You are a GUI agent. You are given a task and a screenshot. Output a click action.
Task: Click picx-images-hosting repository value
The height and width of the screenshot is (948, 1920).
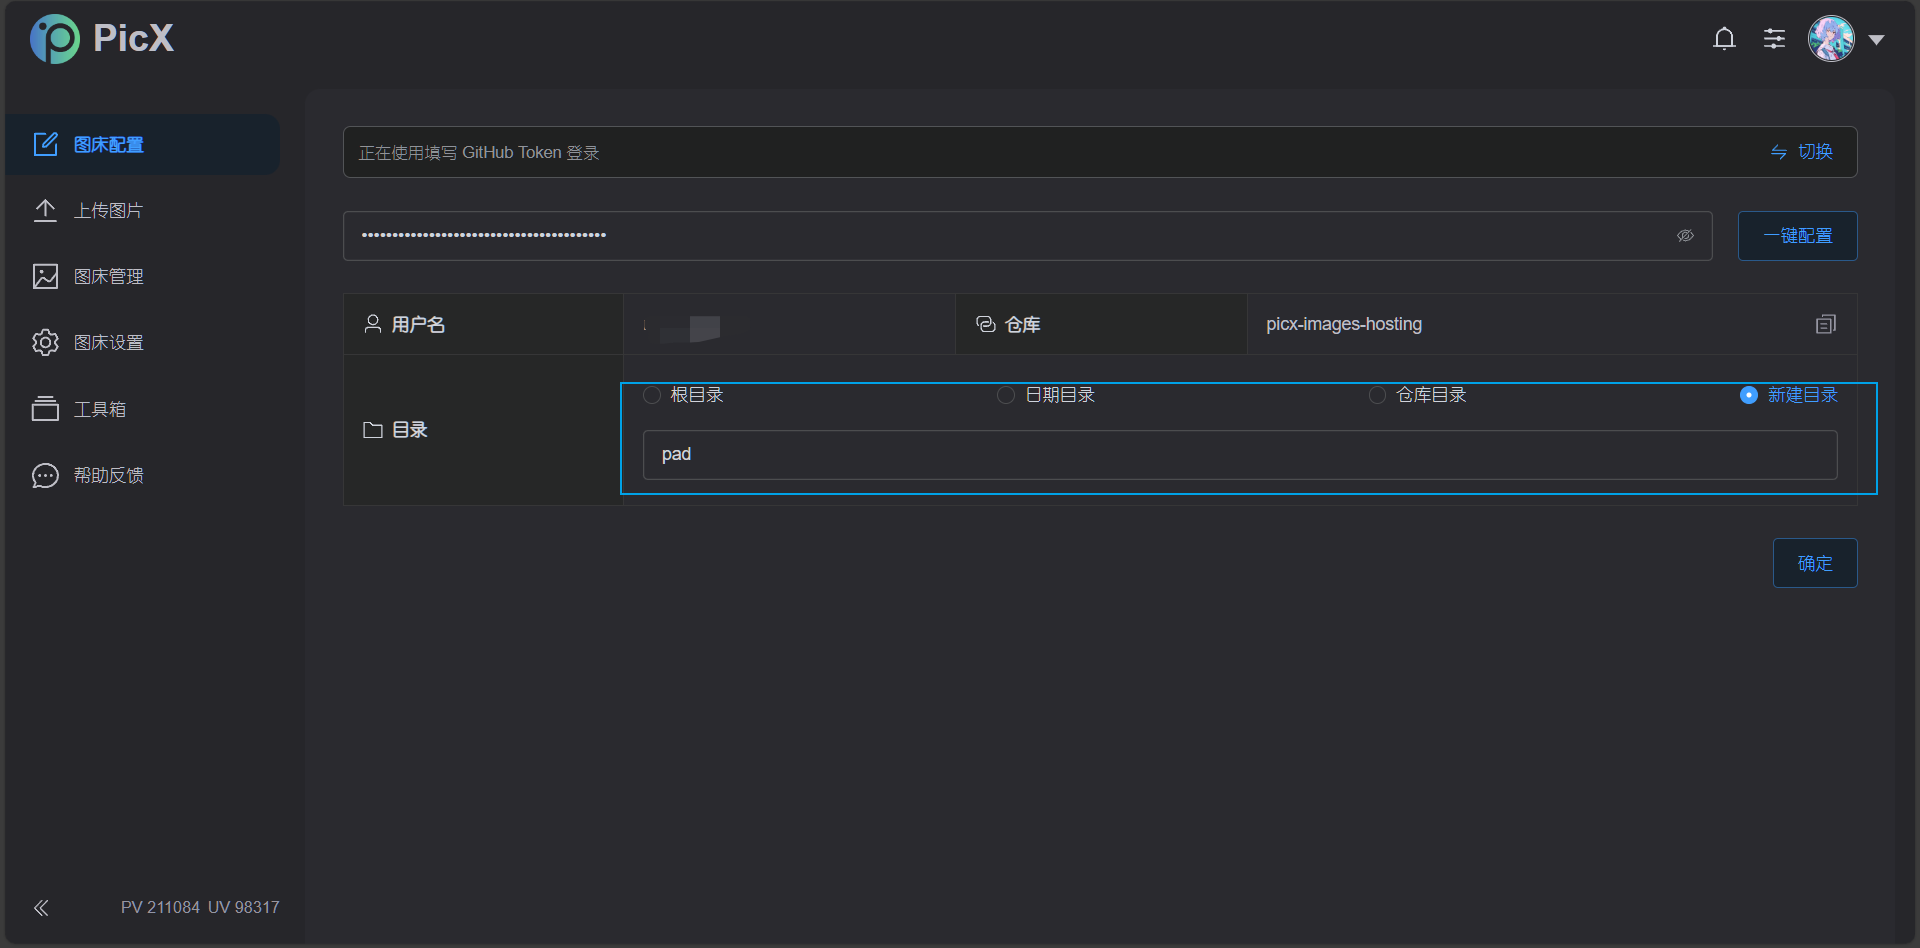pos(1343,324)
